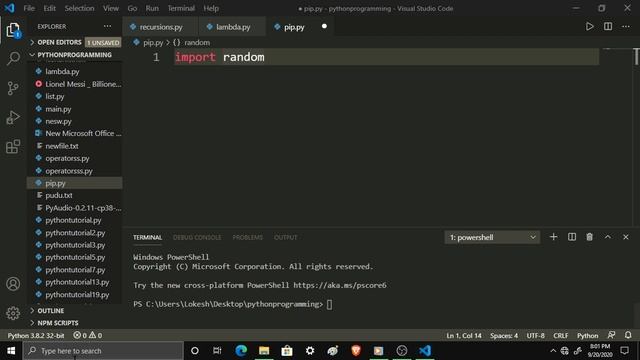Open the Search view in activity bar
The height and width of the screenshot is (360, 640).
click(13, 58)
